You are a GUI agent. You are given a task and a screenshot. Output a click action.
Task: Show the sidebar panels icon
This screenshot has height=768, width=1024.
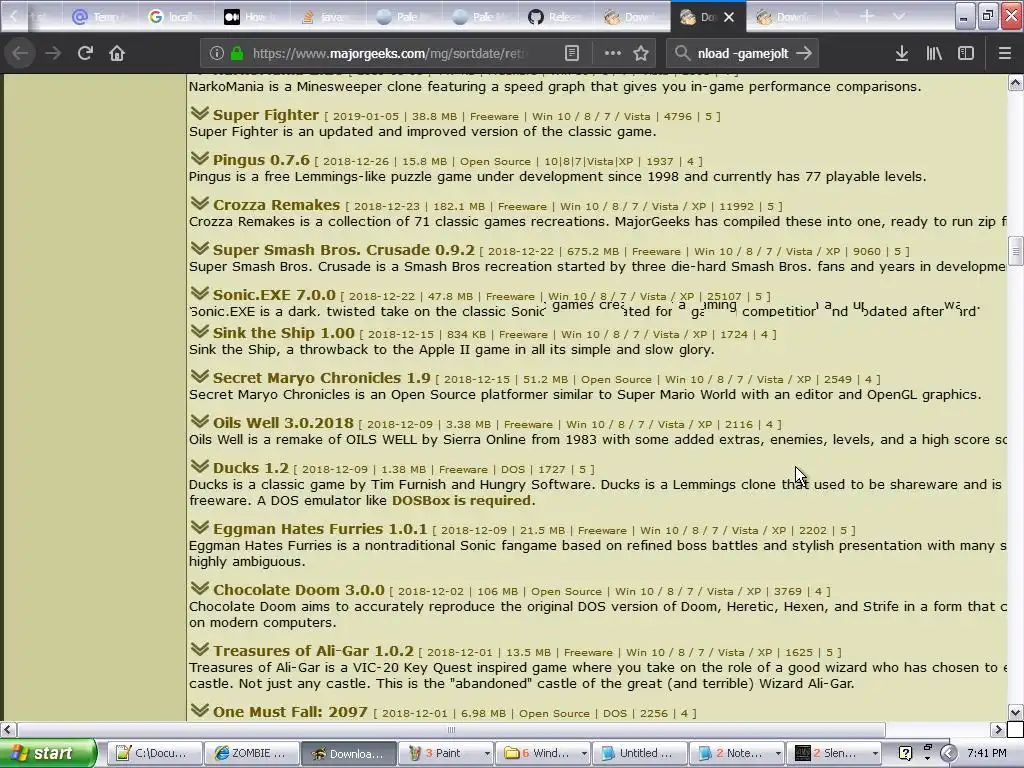[x=966, y=54]
